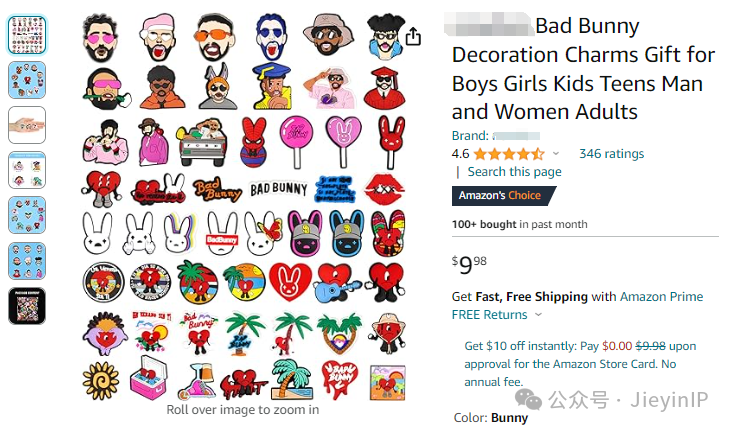Screen dimensions: 732x429
Task: Click the main charms product image
Action: 244,206
